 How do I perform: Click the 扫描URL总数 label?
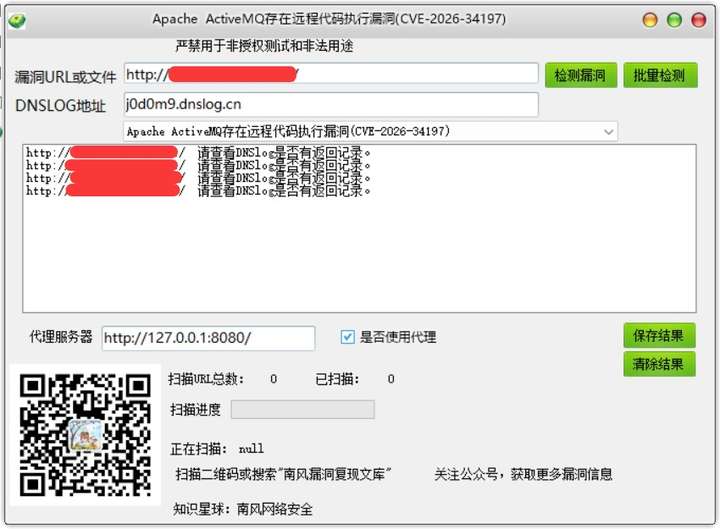pos(206,379)
